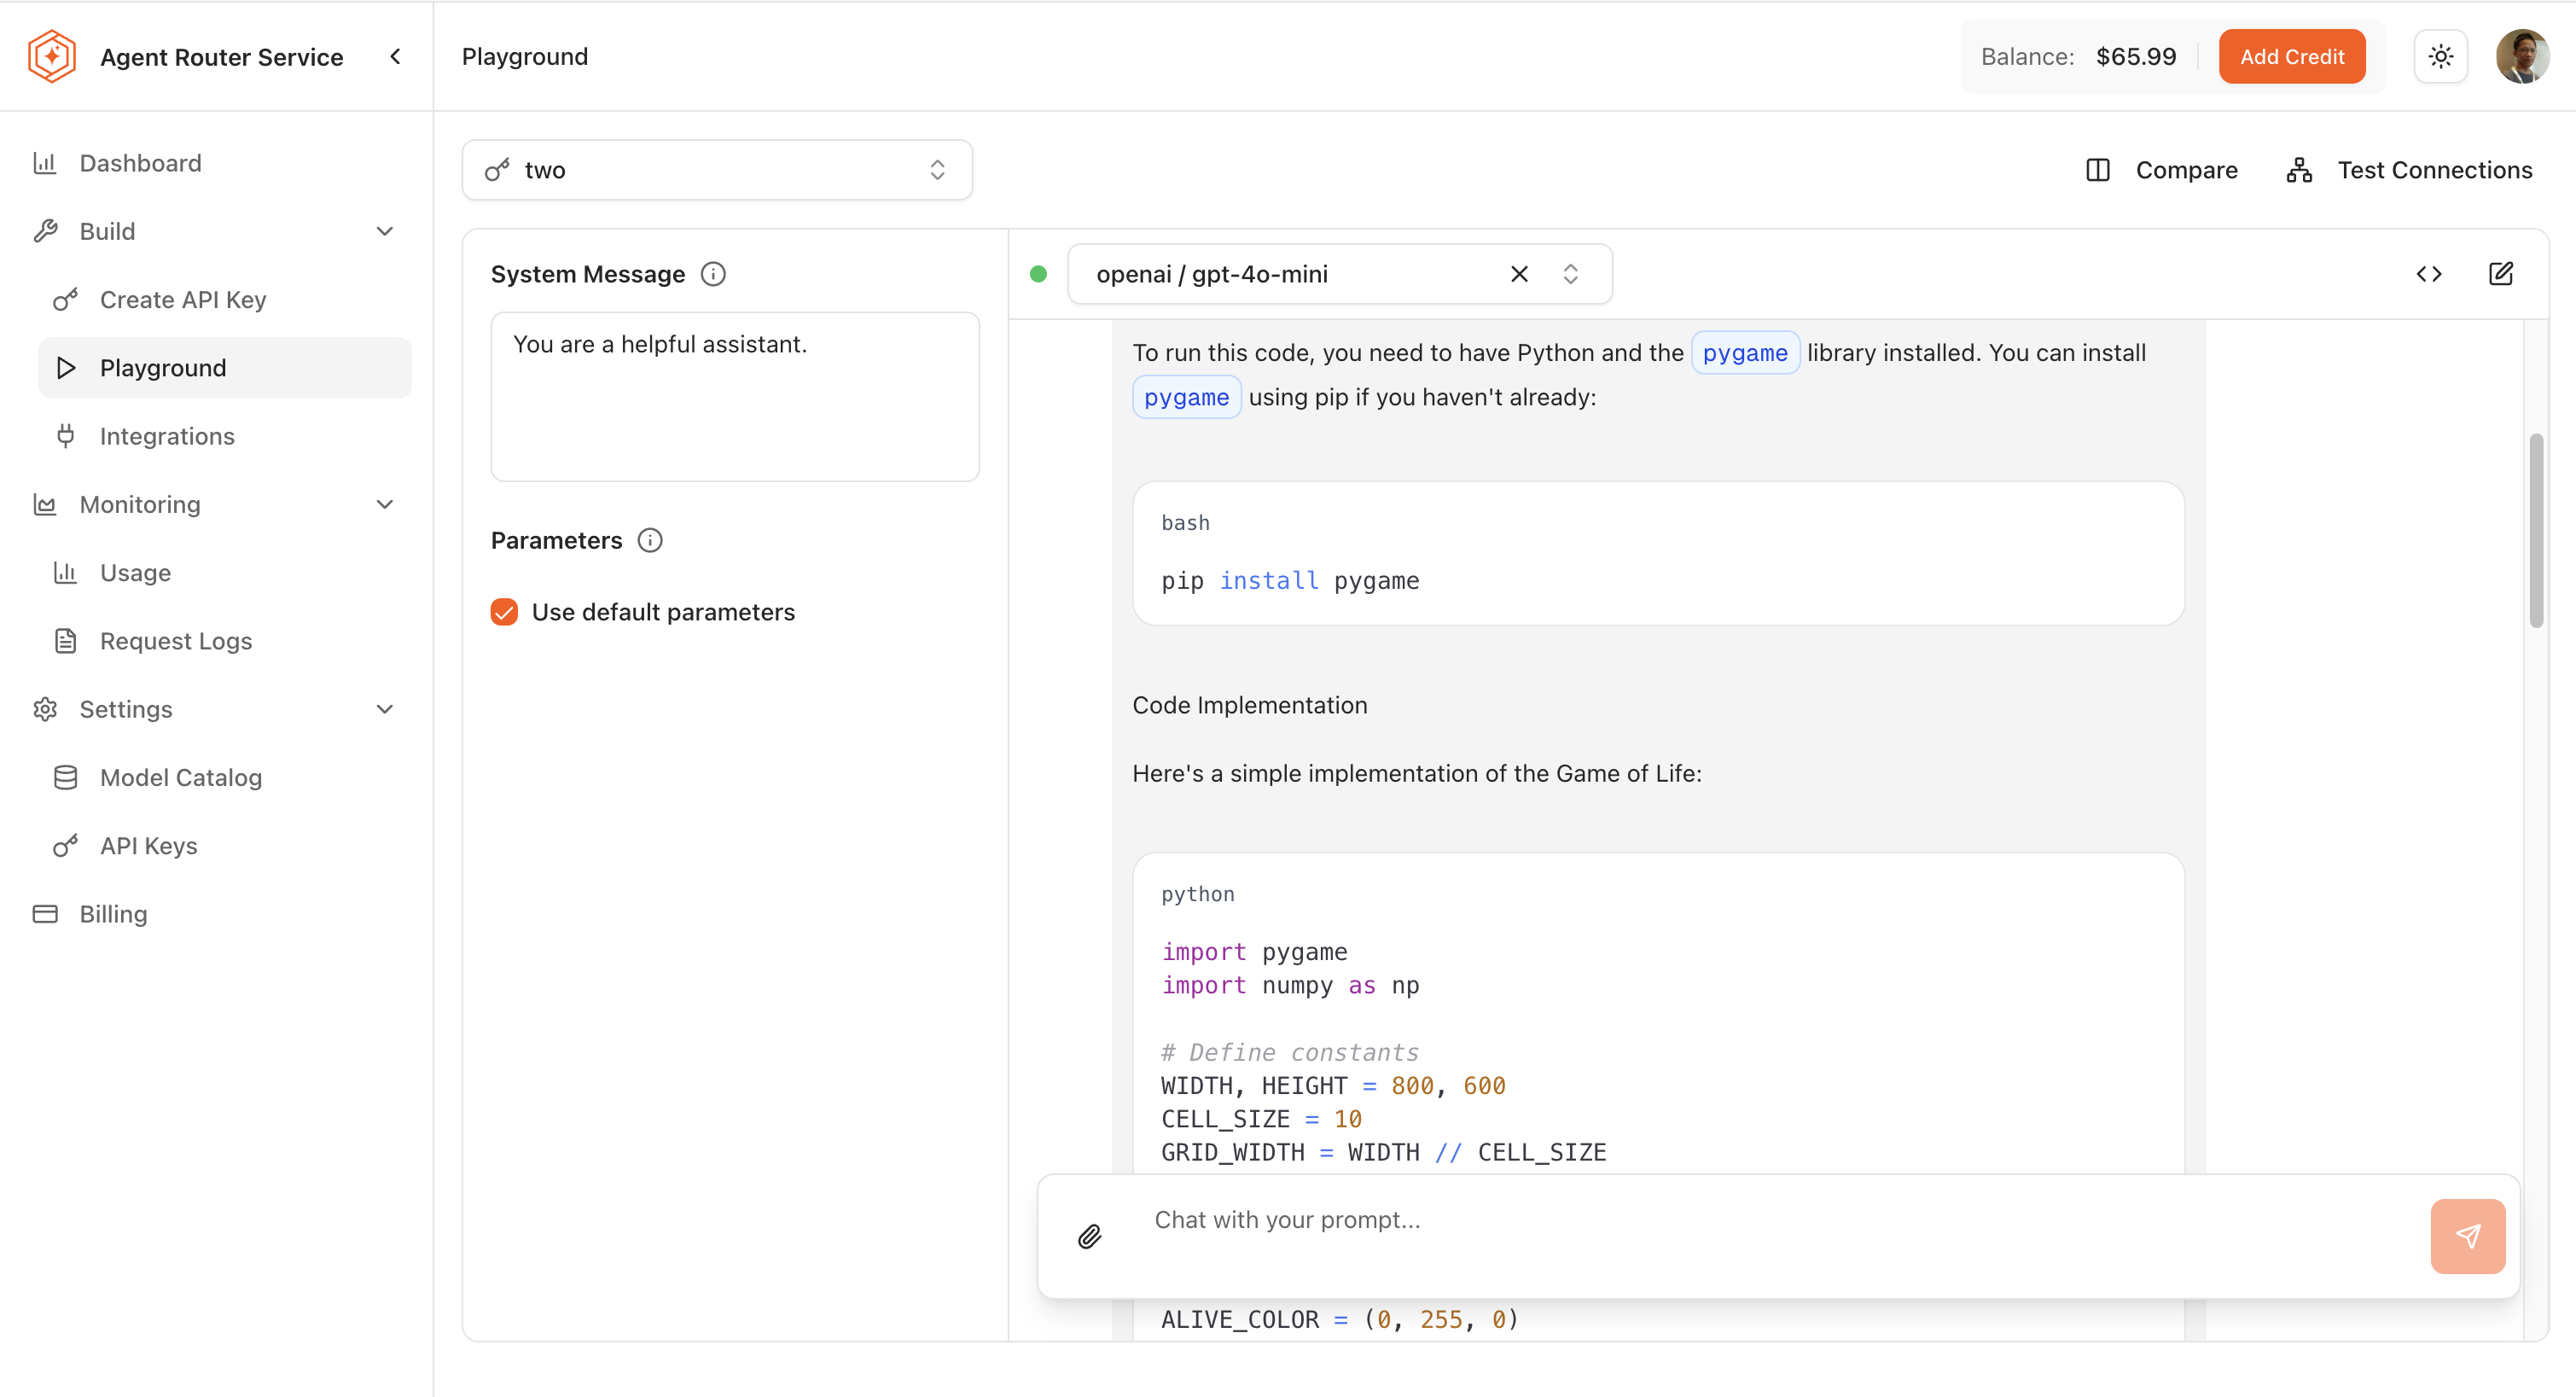Open the model selector up-down chevrons
This screenshot has width=2576, height=1397.
[x=1571, y=274]
